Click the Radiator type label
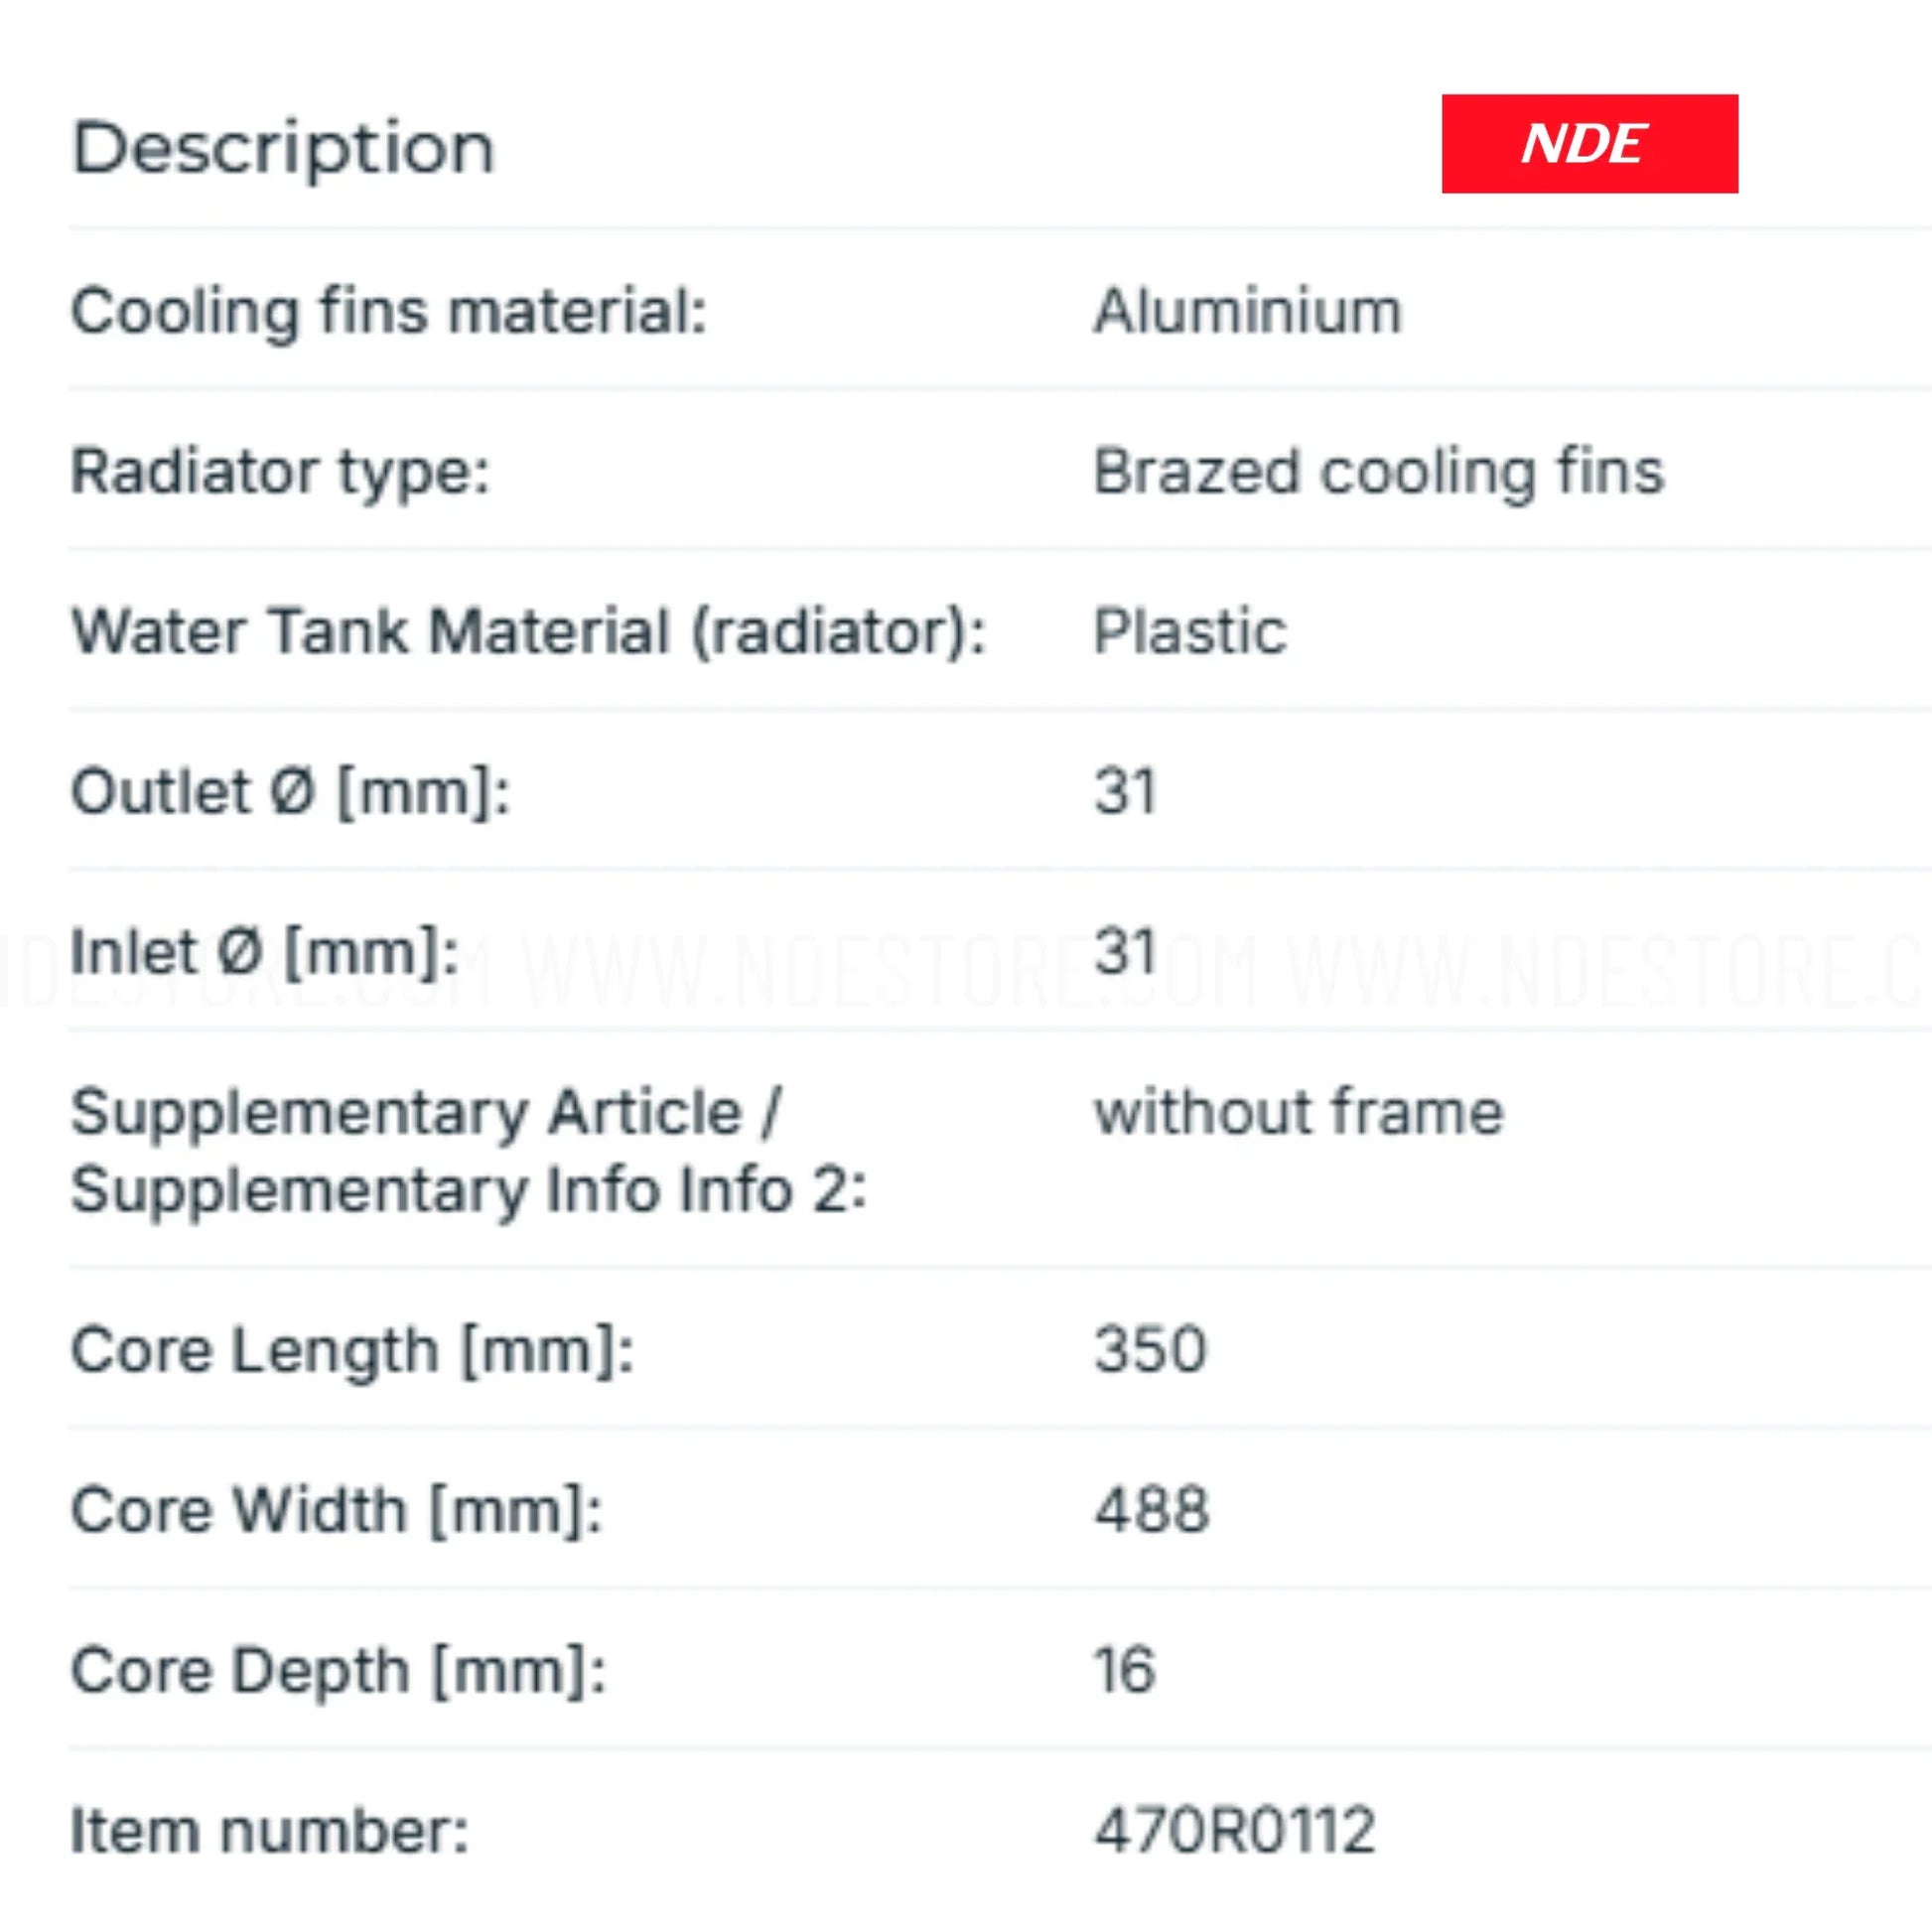The image size is (1932, 1932). 281,473
